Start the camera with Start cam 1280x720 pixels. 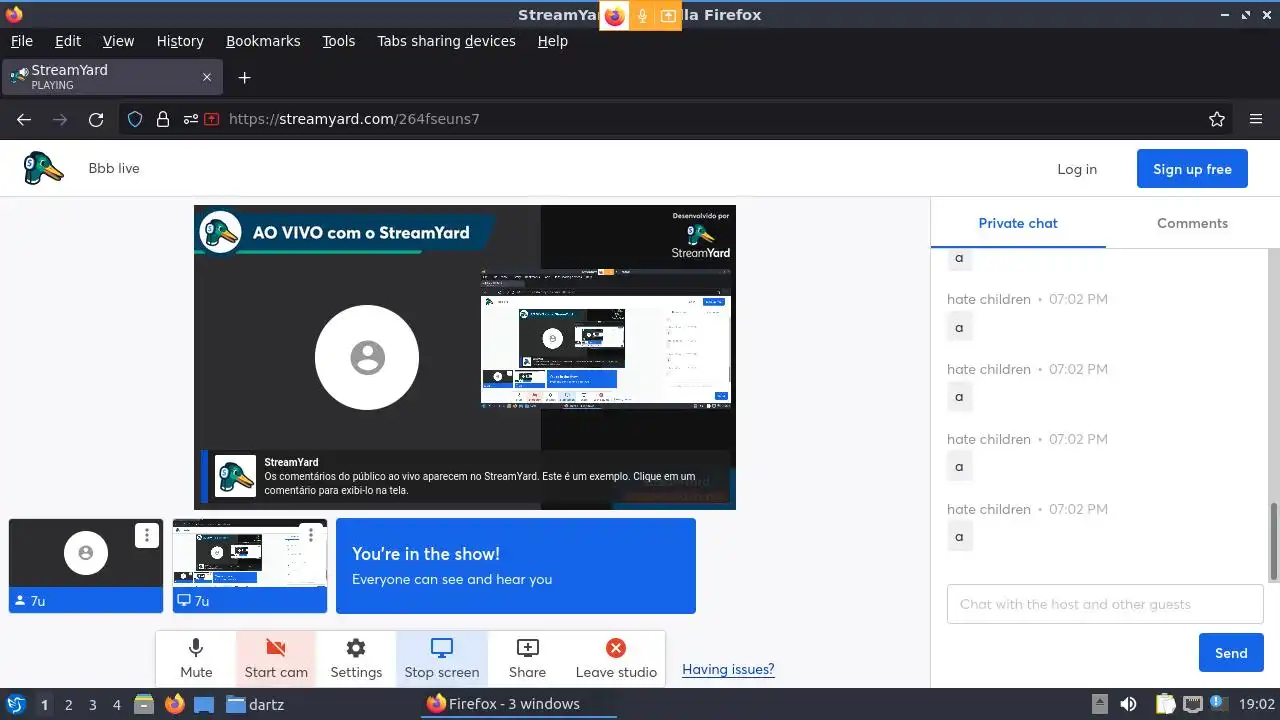[276, 659]
